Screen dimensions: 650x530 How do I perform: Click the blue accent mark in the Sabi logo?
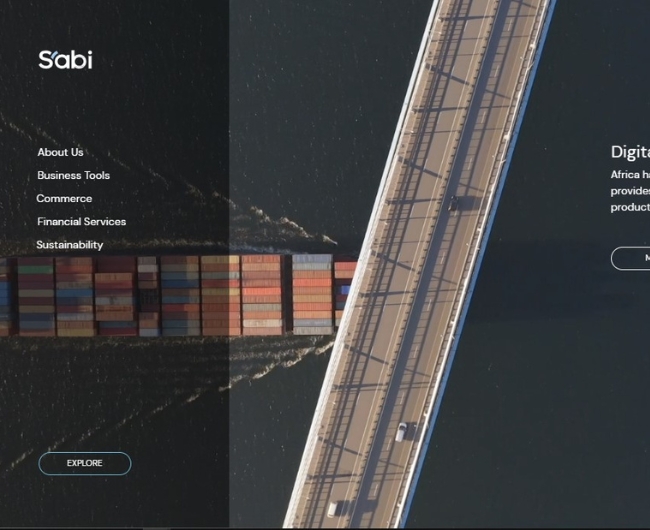(x=55, y=53)
